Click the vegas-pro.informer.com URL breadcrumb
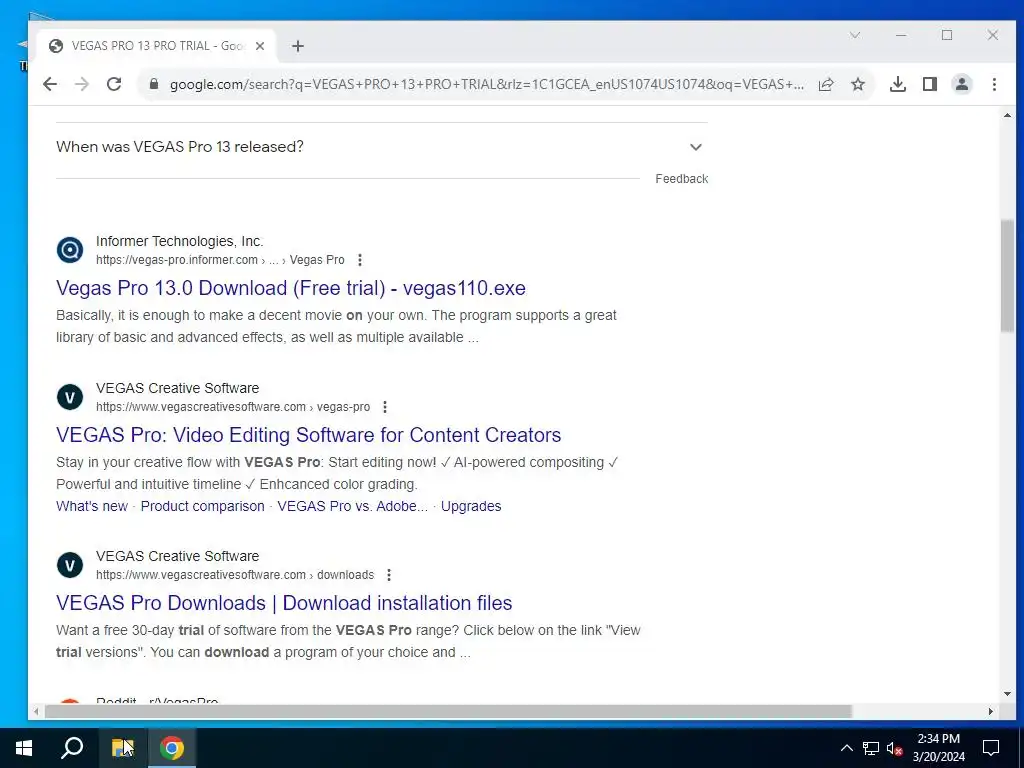This screenshot has height=768, width=1024. pyautogui.click(x=220, y=260)
